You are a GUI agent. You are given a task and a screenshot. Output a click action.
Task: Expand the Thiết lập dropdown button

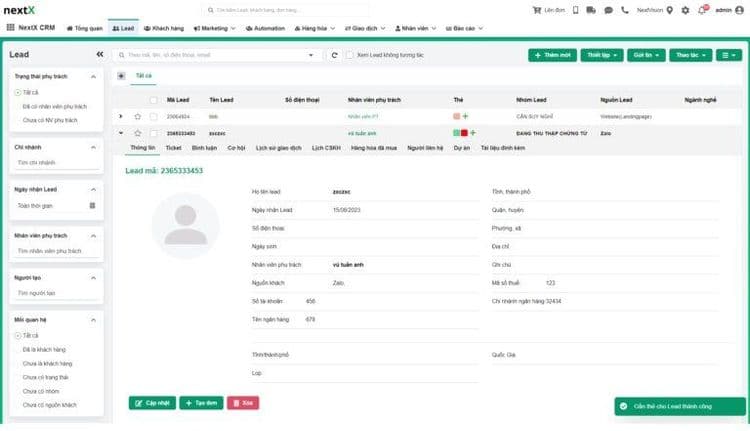600,55
